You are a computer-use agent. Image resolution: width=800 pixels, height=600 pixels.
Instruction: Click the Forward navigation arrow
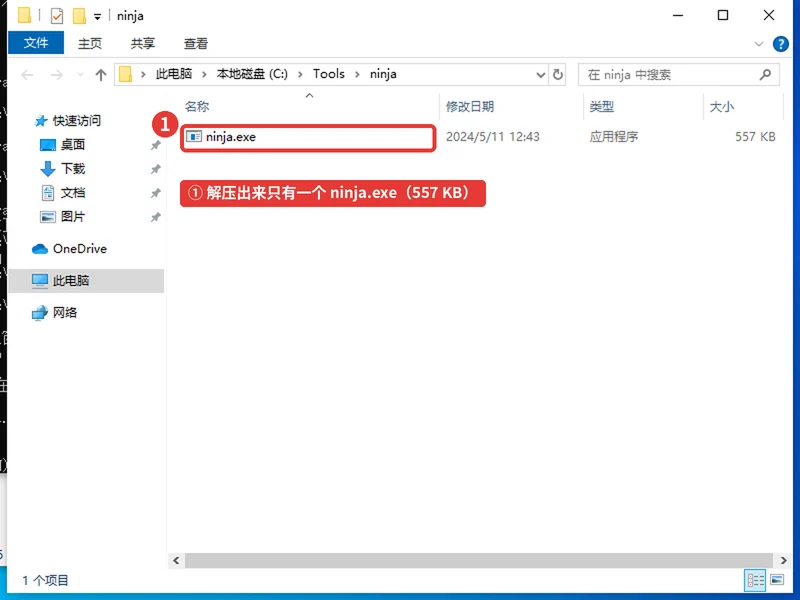point(57,75)
